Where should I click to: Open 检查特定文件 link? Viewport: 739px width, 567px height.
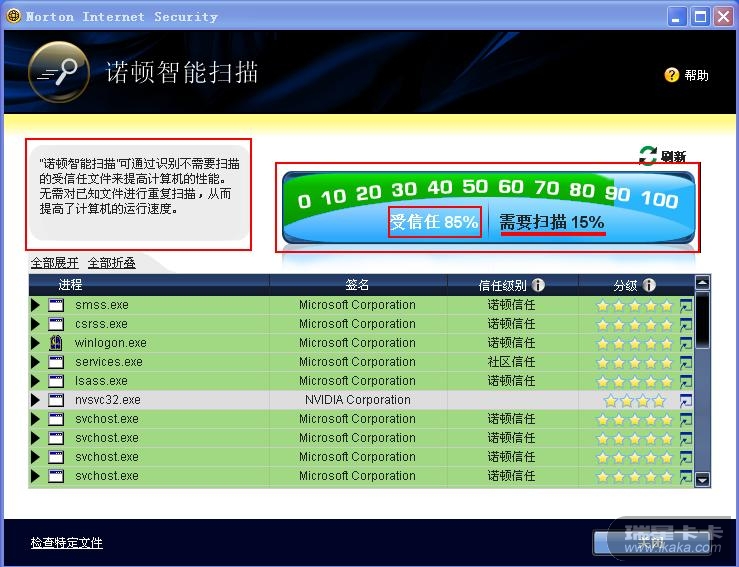66,542
